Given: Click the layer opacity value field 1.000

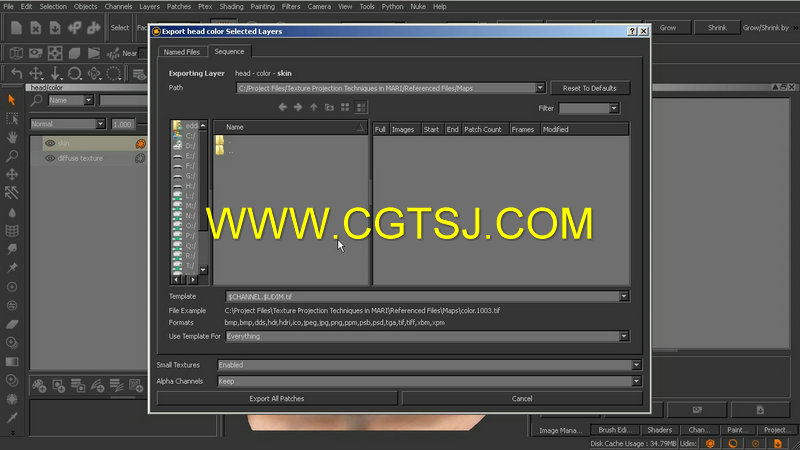Looking at the screenshot, I should point(122,124).
